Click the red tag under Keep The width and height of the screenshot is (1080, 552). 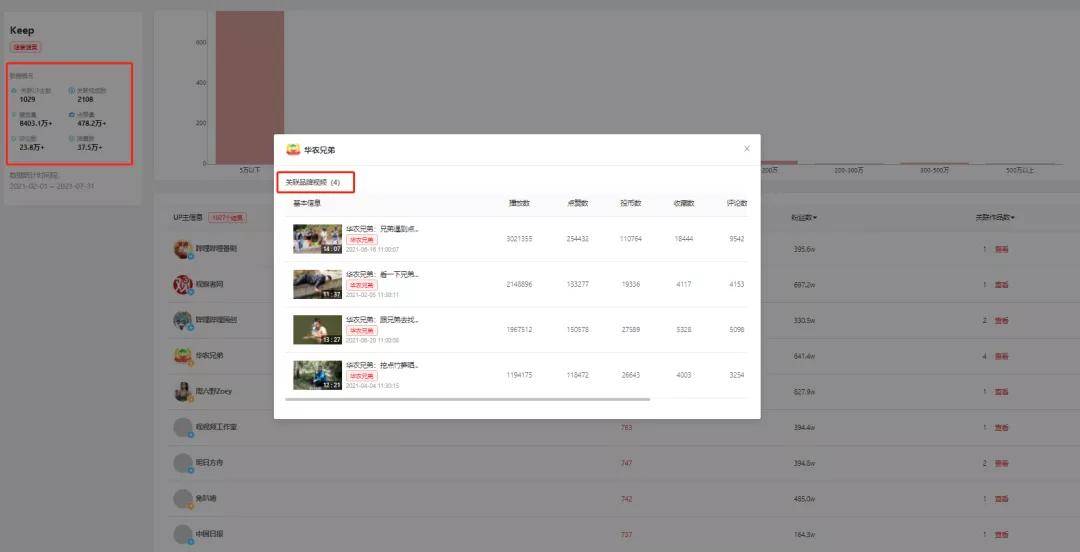[25, 48]
